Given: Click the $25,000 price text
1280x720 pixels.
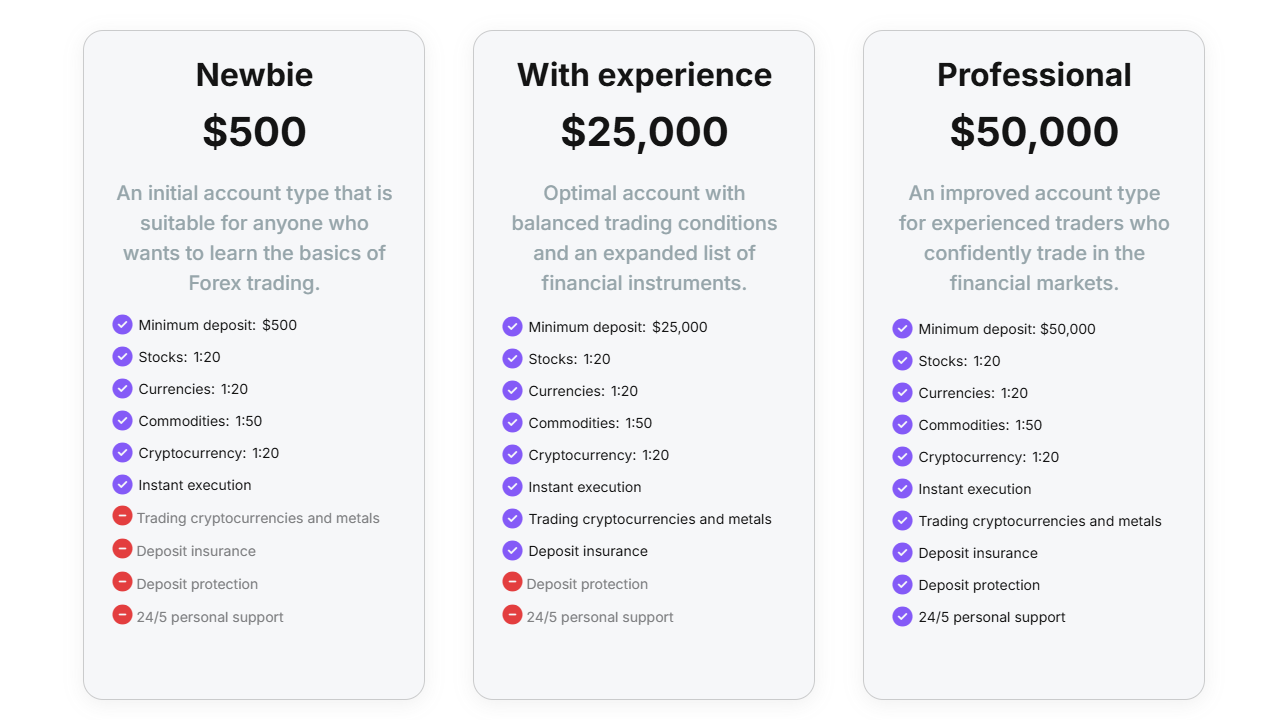Looking at the screenshot, I should [644, 132].
